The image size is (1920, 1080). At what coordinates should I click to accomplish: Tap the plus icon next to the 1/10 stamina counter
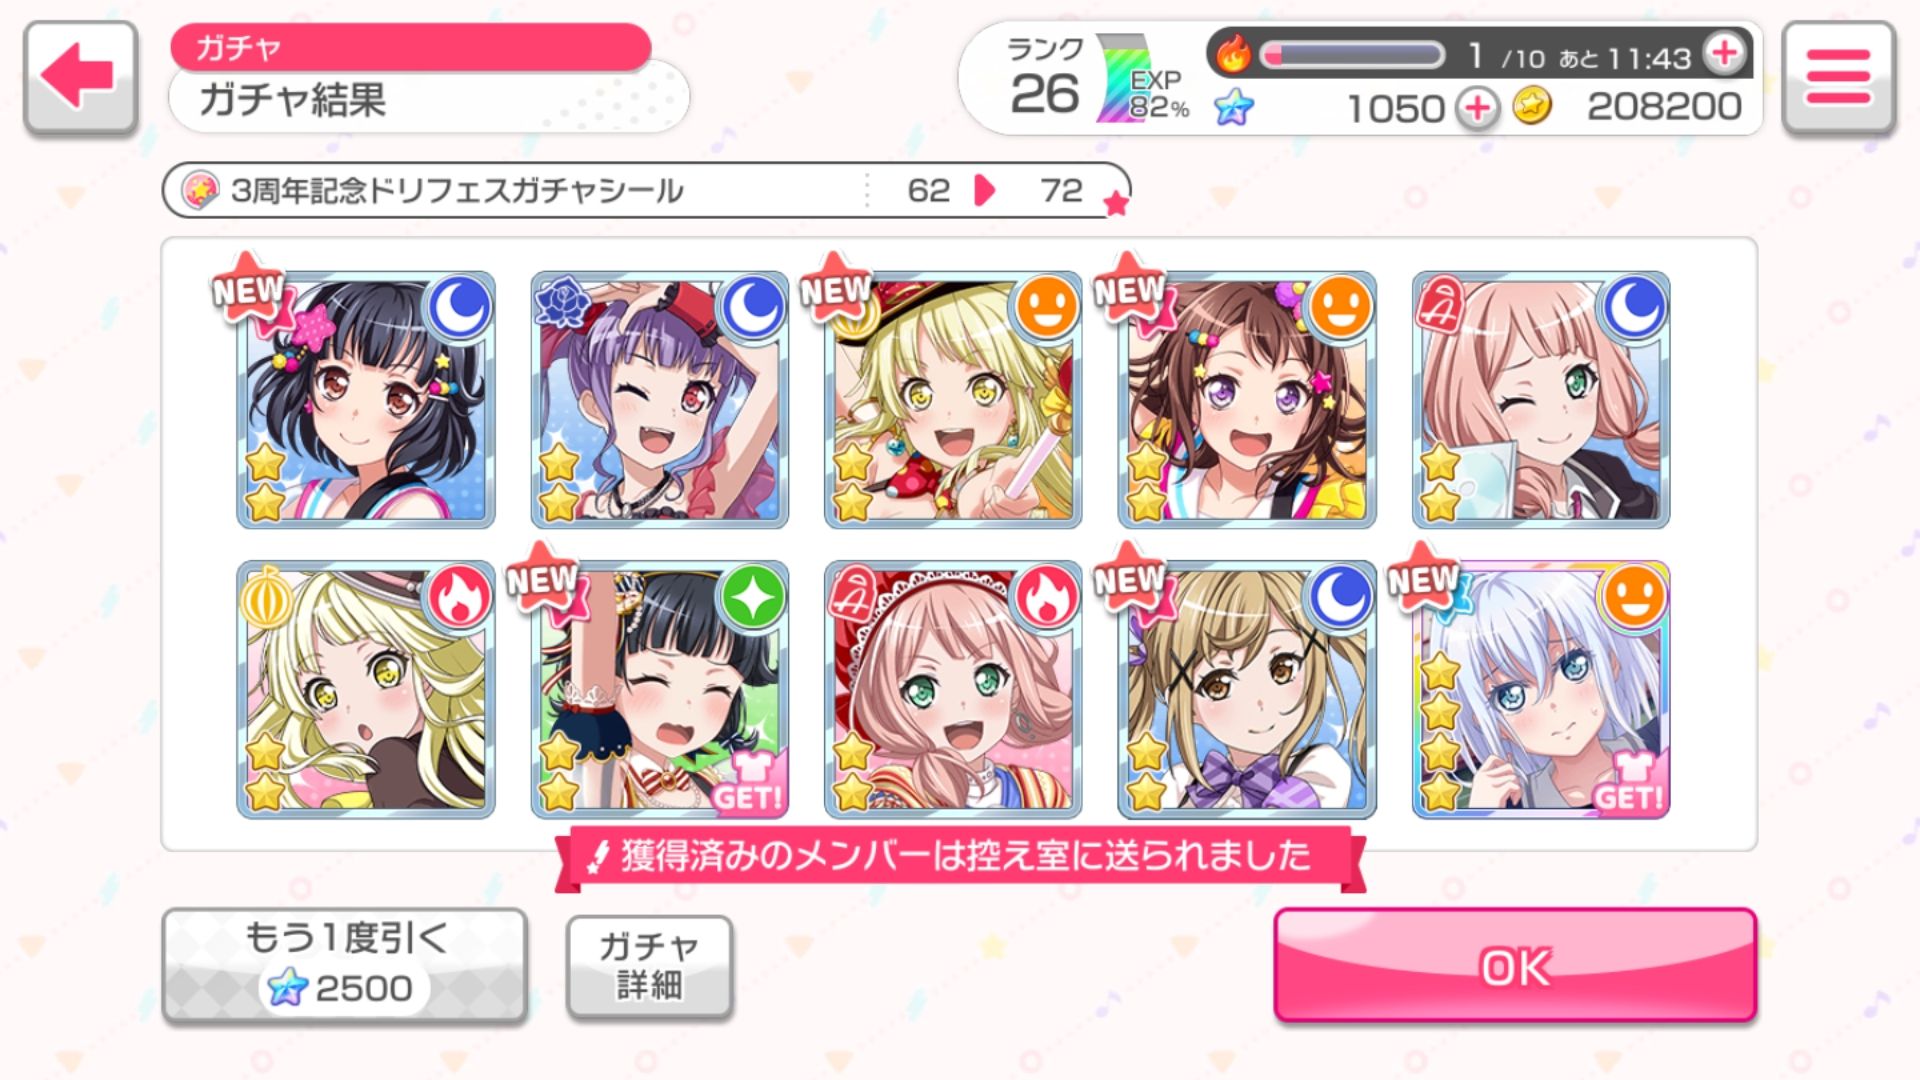click(1725, 52)
